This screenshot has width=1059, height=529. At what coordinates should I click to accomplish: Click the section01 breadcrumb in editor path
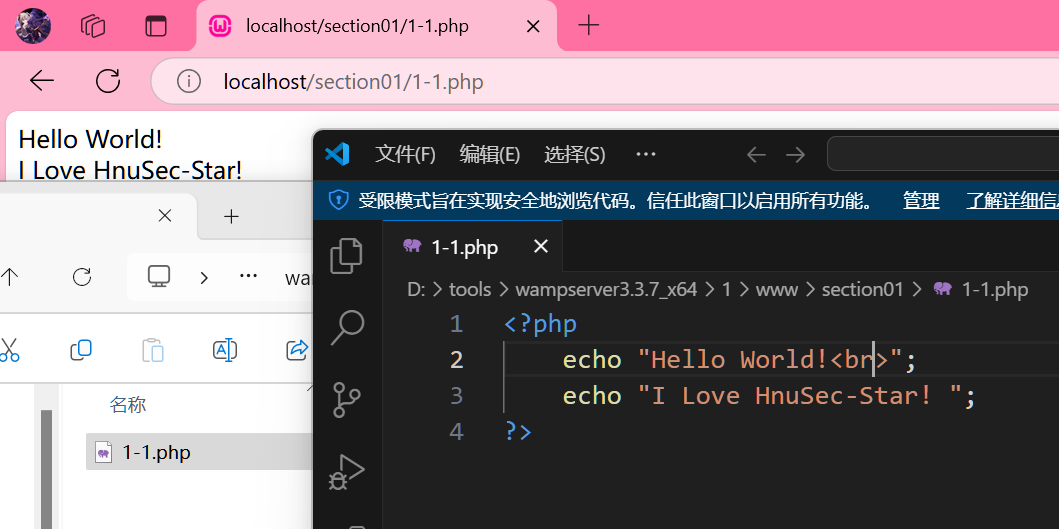pos(862,289)
